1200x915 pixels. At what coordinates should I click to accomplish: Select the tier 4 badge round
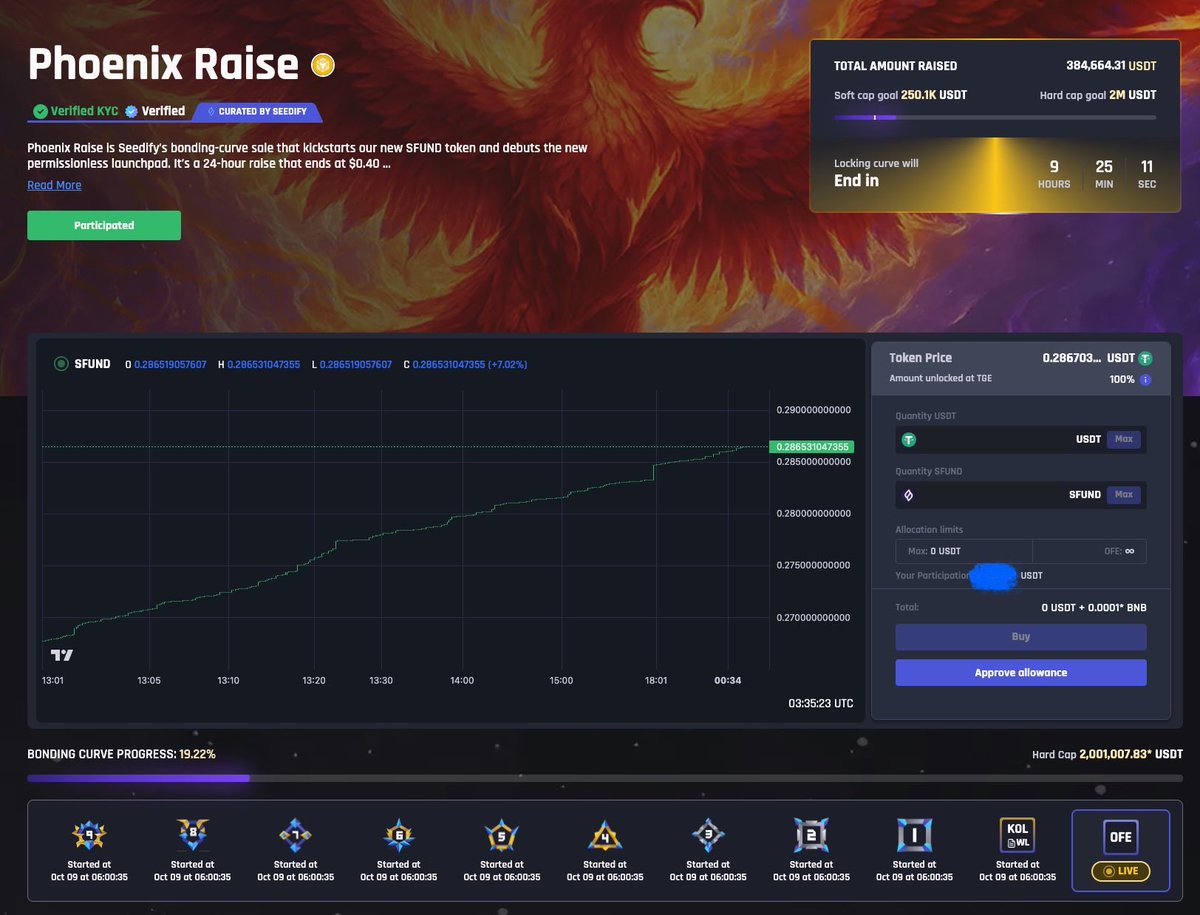pyautogui.click(x=604, y=834)
